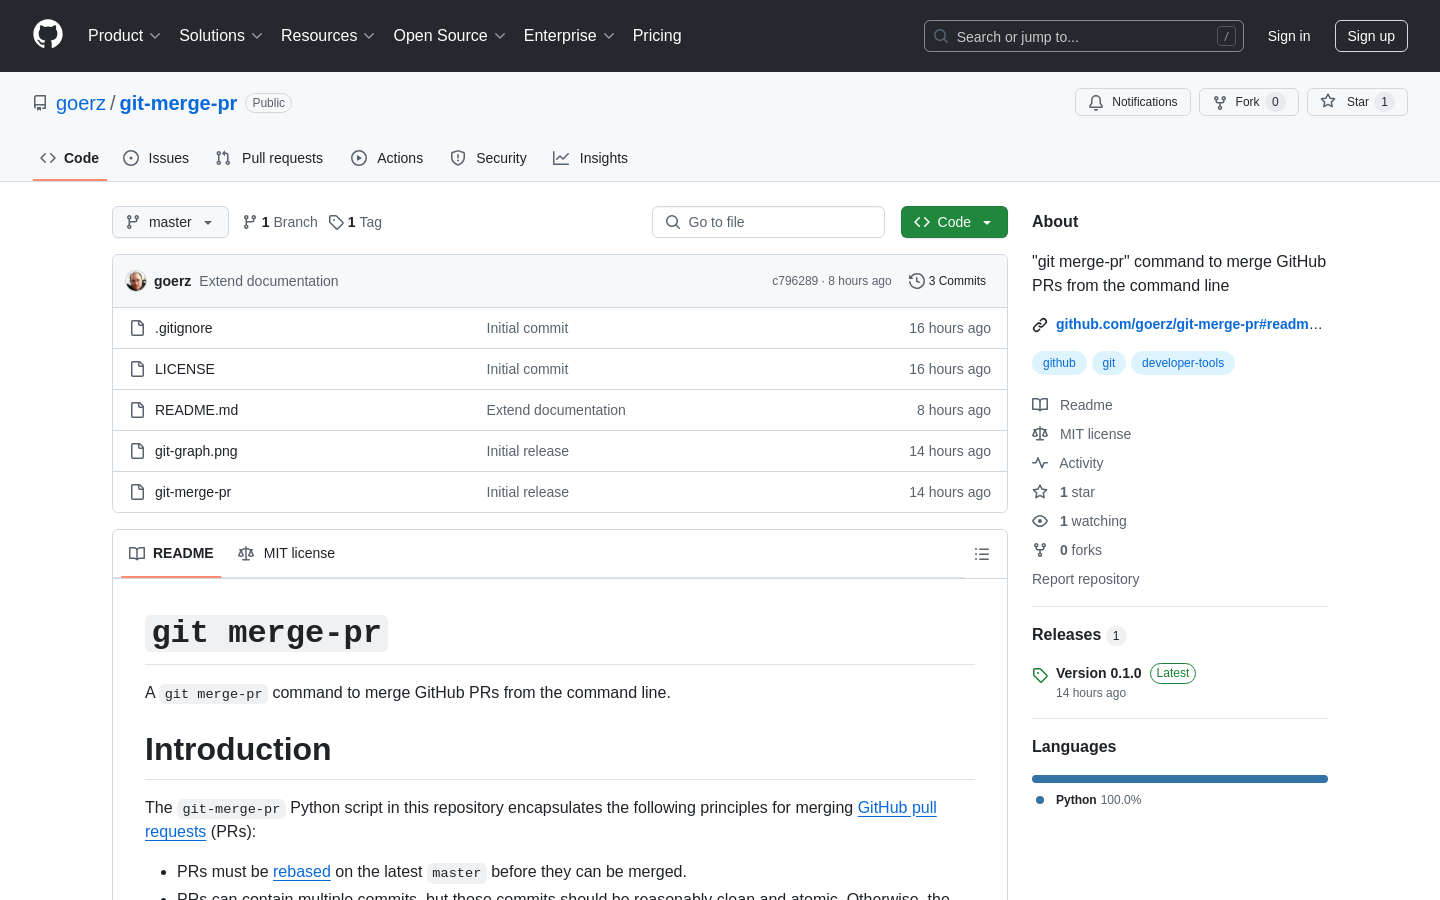Image resolution: width=1440 pixels, height=900 pixels.
Task: Open the Extend documentation commit message in header row
Action: [269, 281]
